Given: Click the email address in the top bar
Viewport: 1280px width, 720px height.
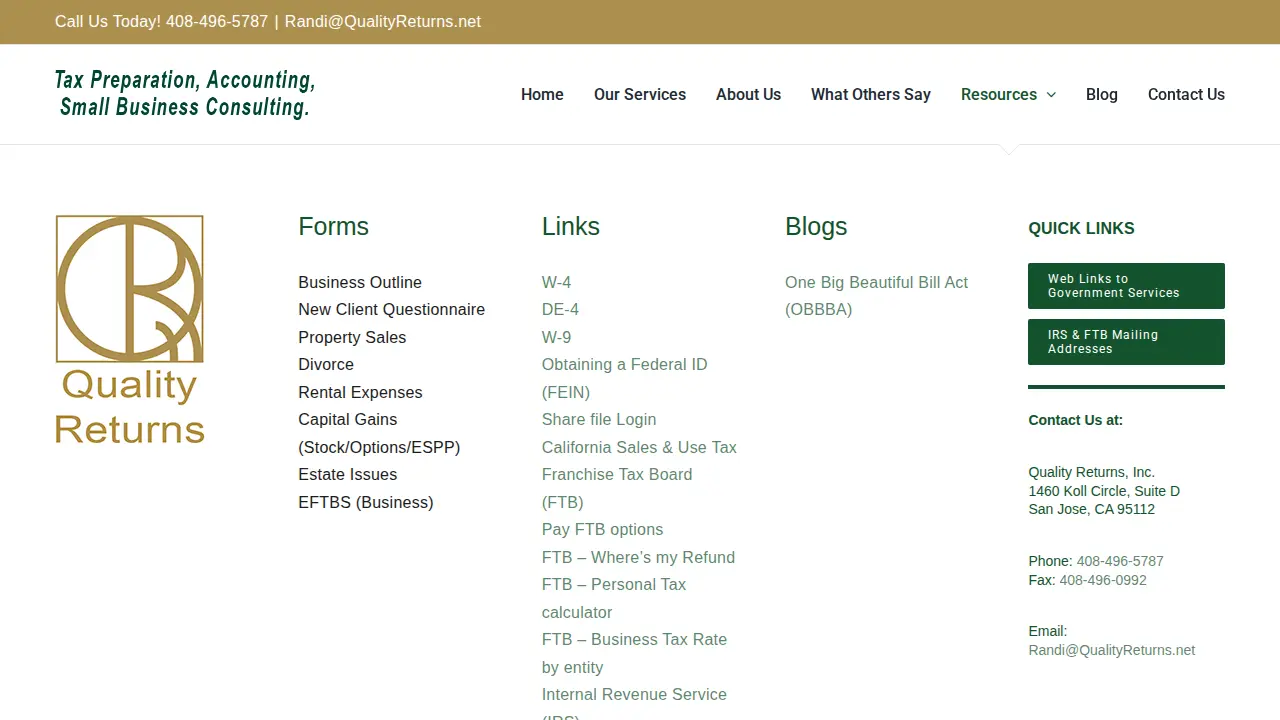Looking at the screenshot, I should click(x=383, y=22).
